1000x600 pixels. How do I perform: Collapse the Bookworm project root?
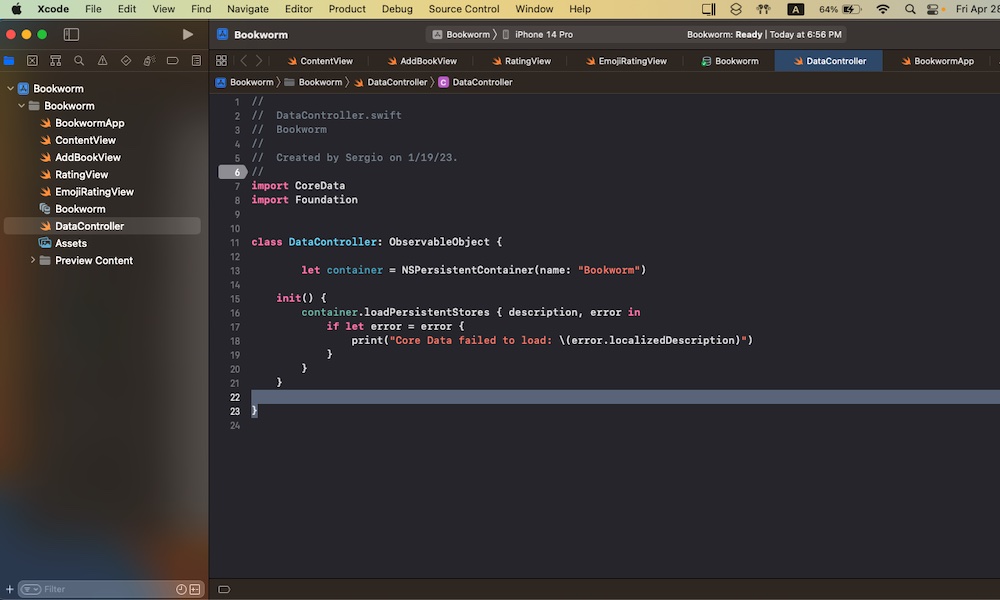(10, 89)
